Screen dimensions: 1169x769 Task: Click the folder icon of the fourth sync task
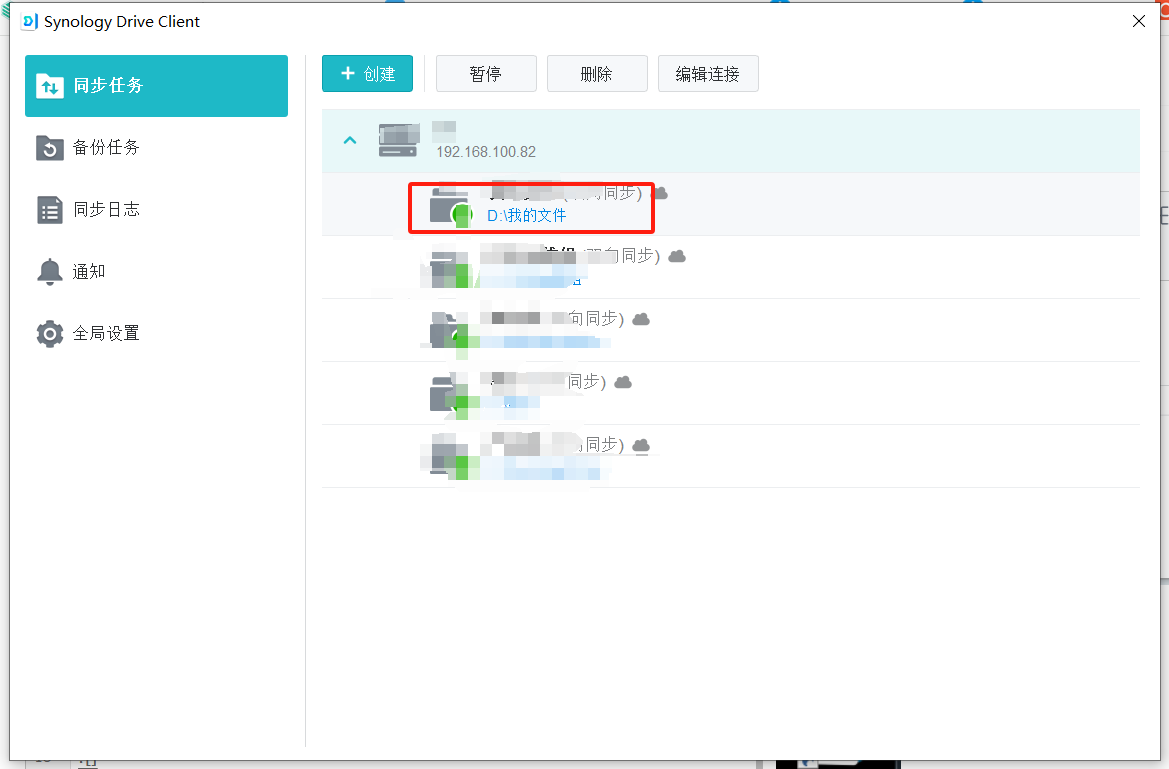(x=450, y=395)
